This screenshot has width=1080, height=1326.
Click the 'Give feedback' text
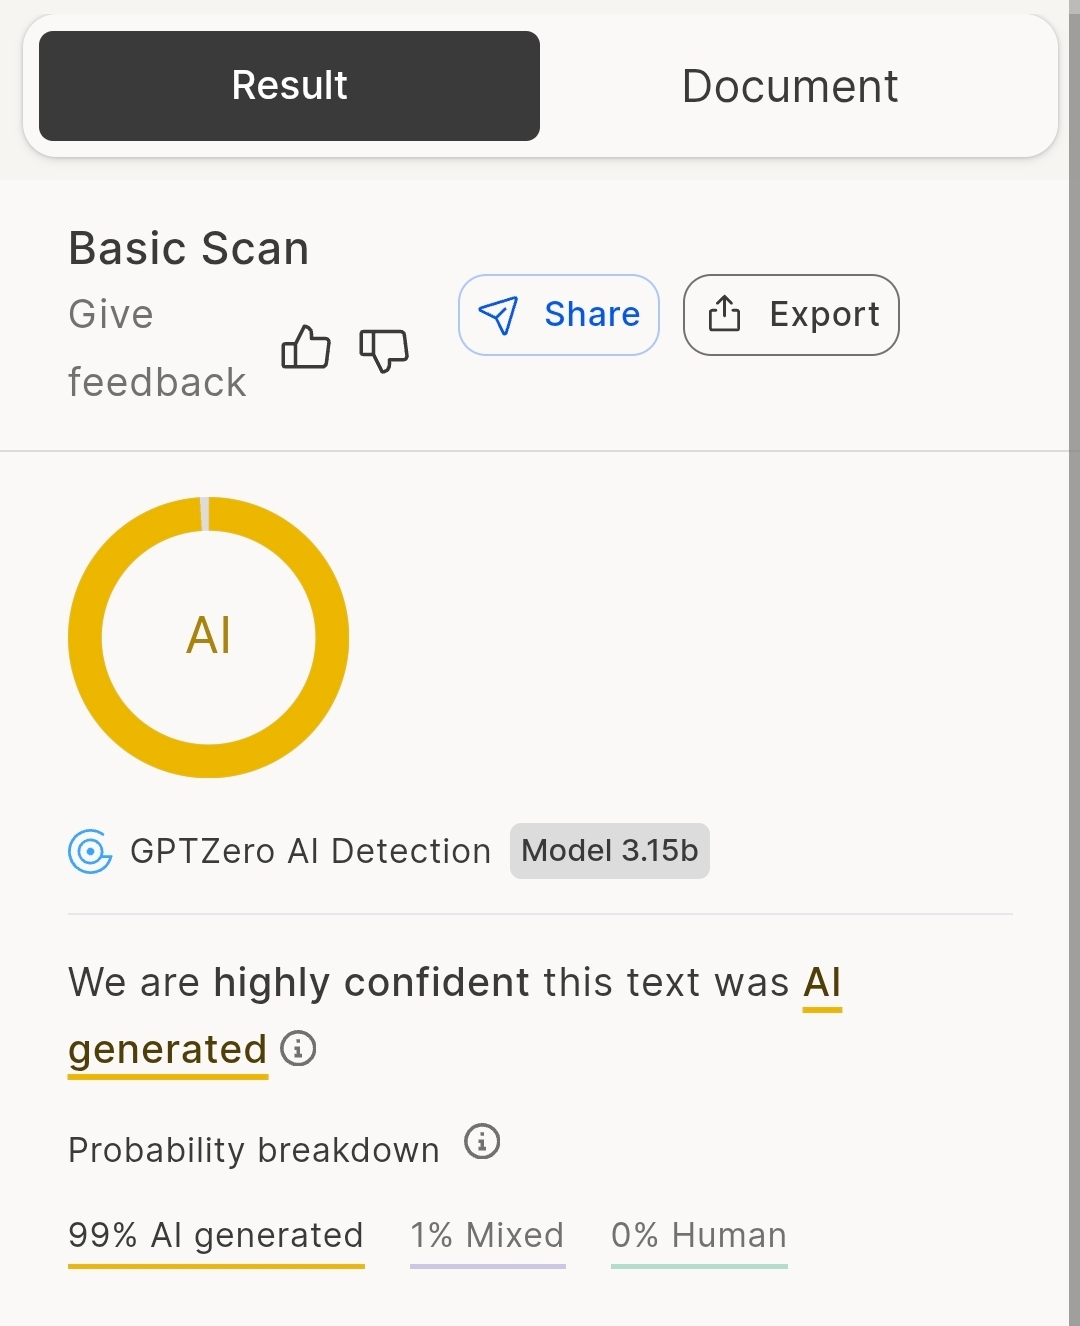(157, 348)
